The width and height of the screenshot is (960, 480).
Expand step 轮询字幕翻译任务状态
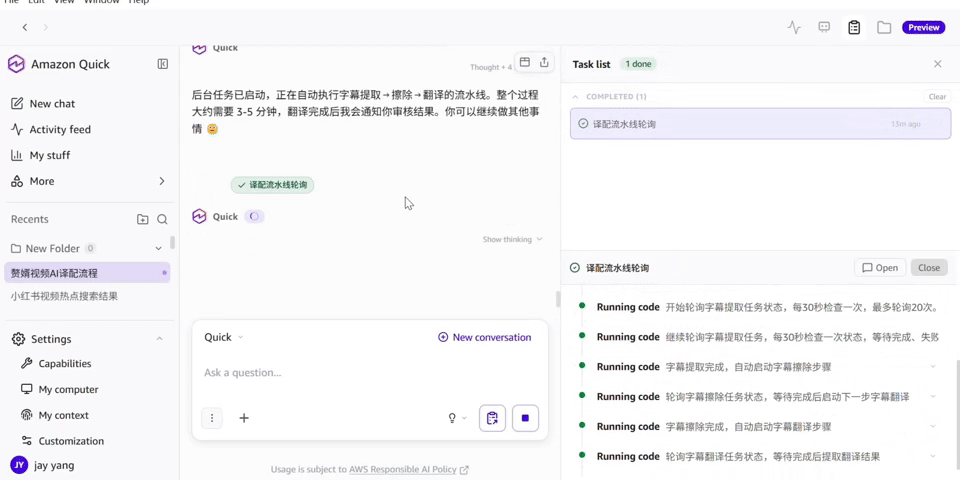(933, 456)
